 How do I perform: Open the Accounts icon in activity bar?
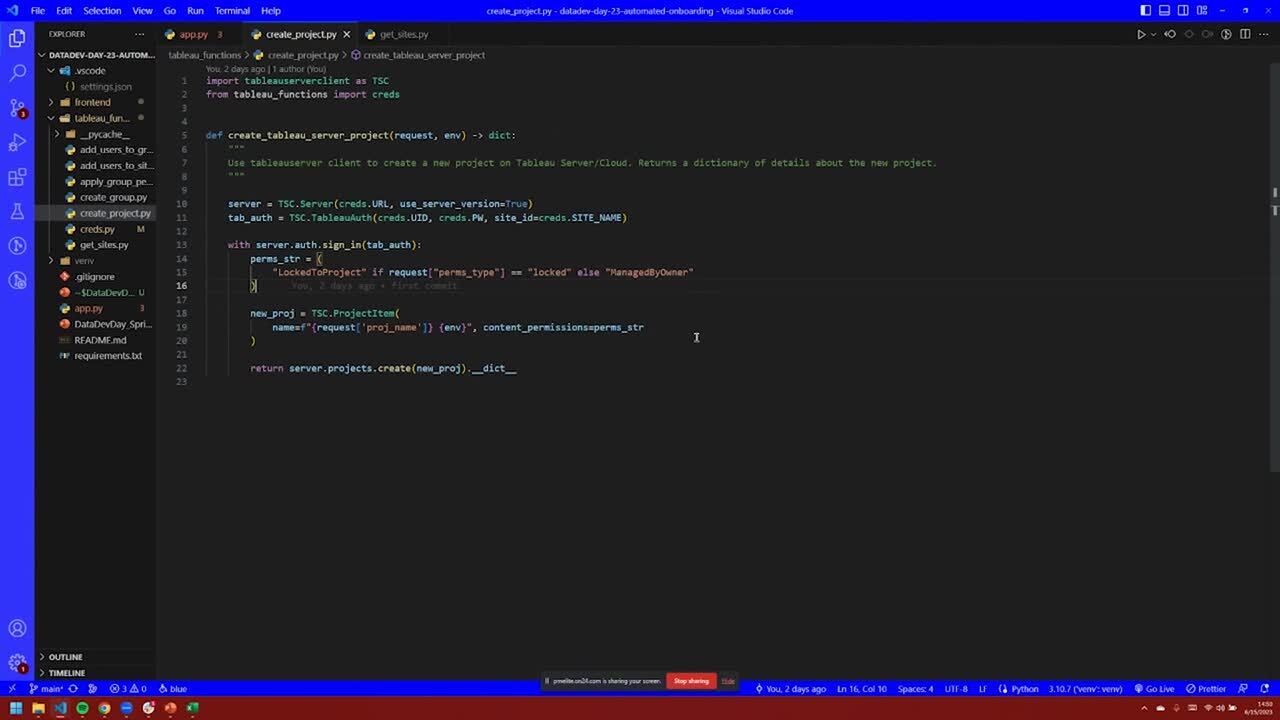click(17, 628)
